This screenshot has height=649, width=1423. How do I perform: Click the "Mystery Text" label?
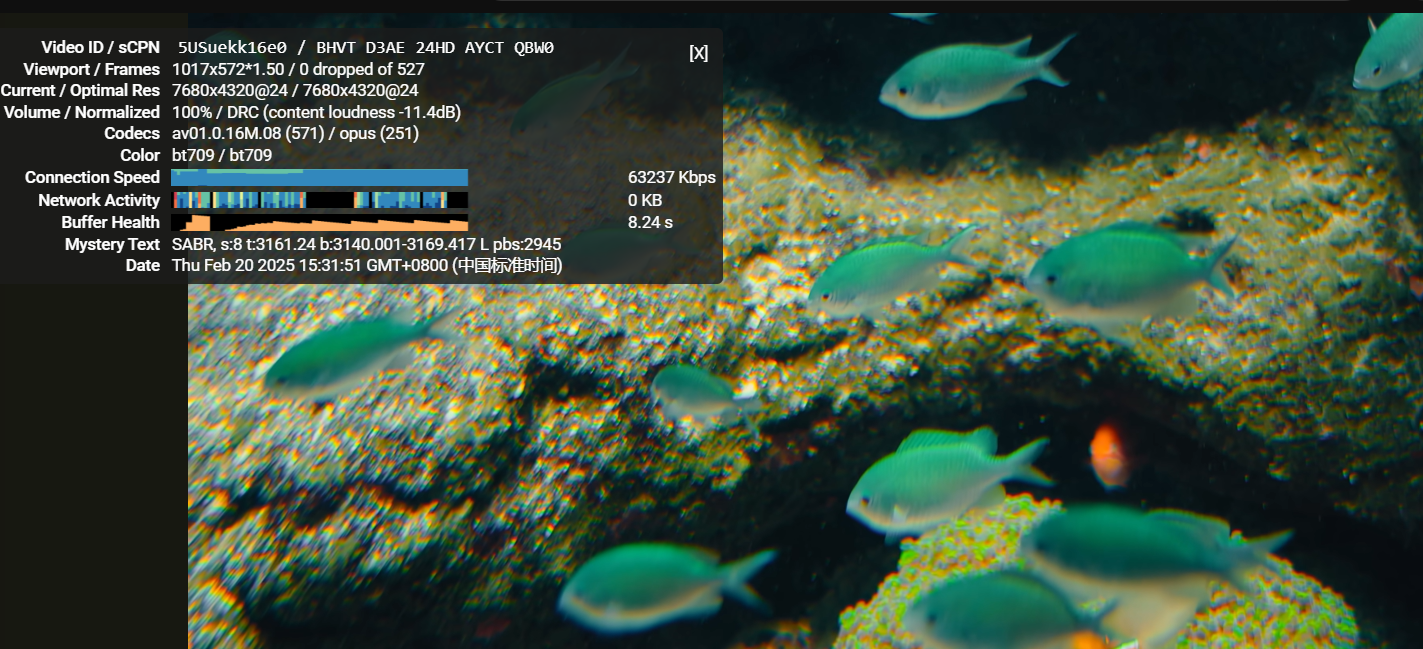click(x=112, y=244)
